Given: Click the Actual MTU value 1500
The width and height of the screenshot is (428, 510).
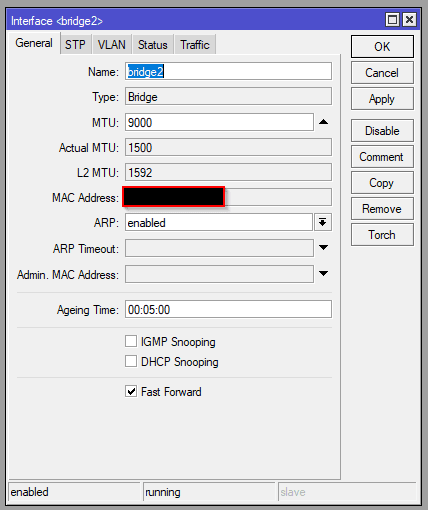Looking at the screenshot, I should point(228,147).
